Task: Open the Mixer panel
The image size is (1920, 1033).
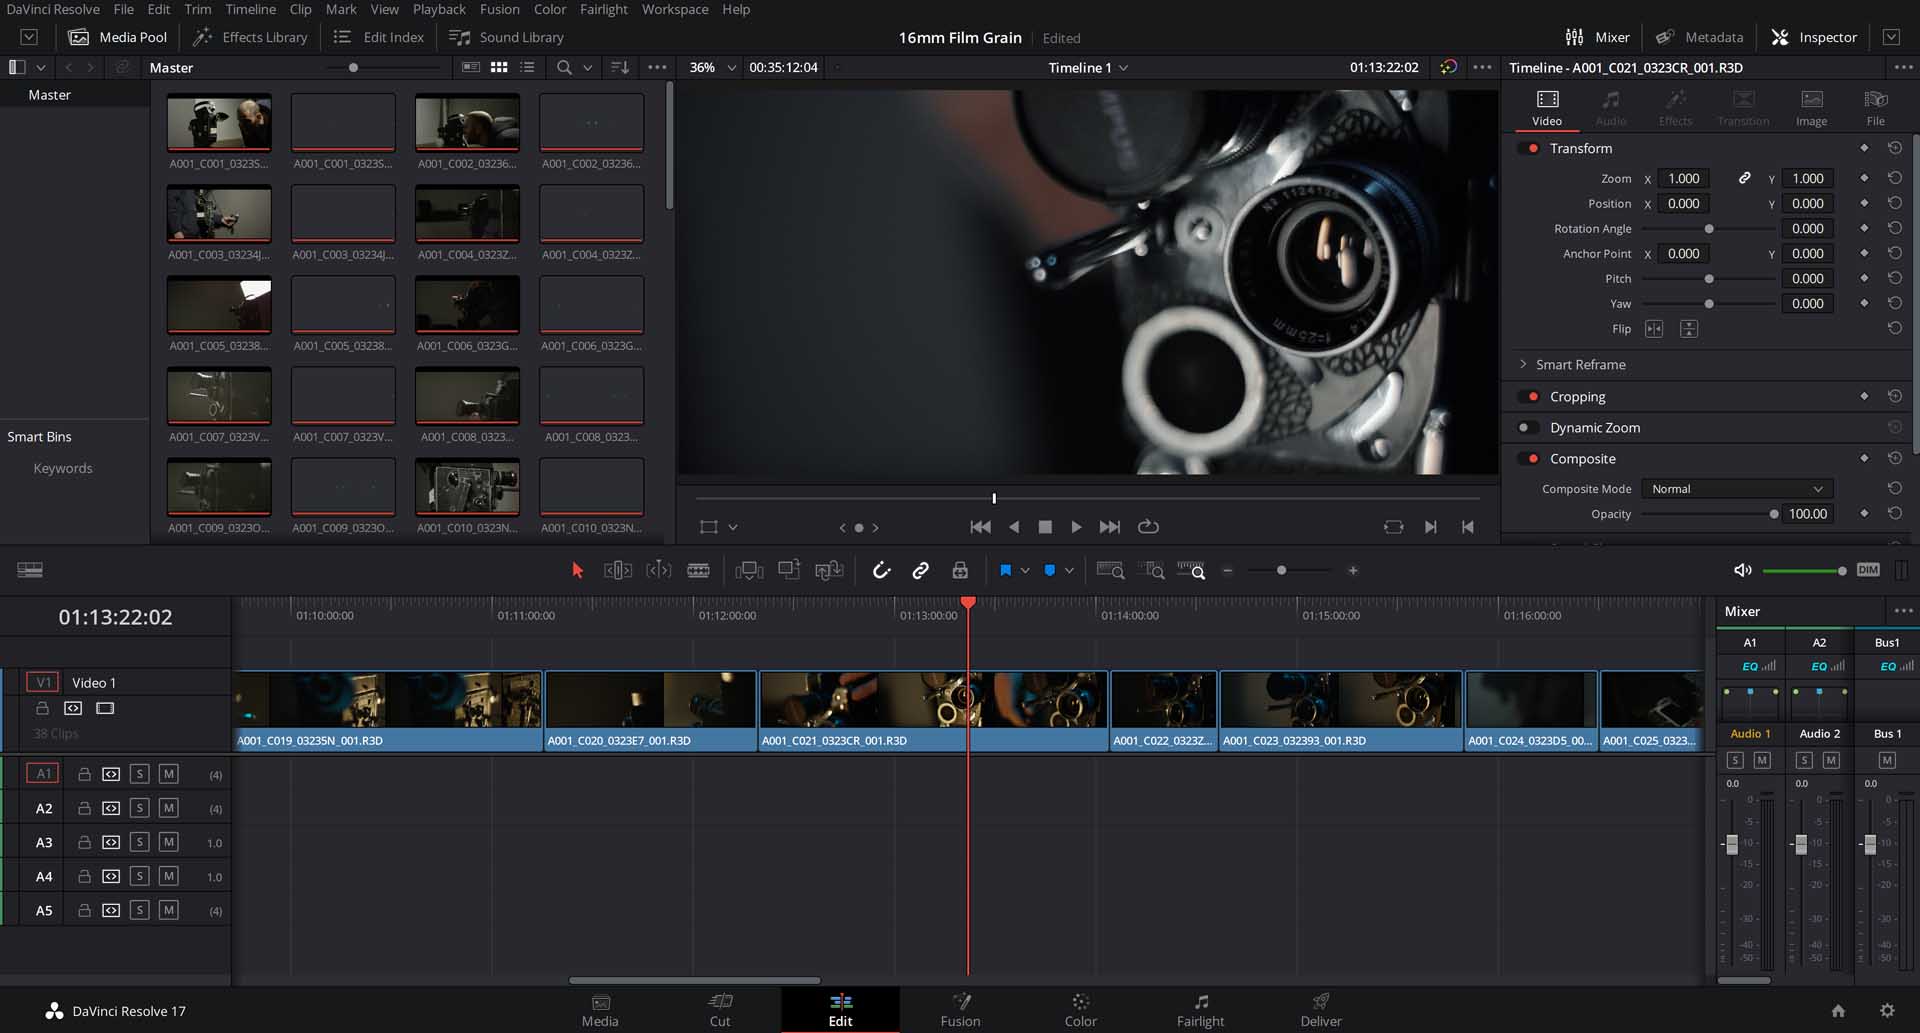Action: coord(1597,37)
